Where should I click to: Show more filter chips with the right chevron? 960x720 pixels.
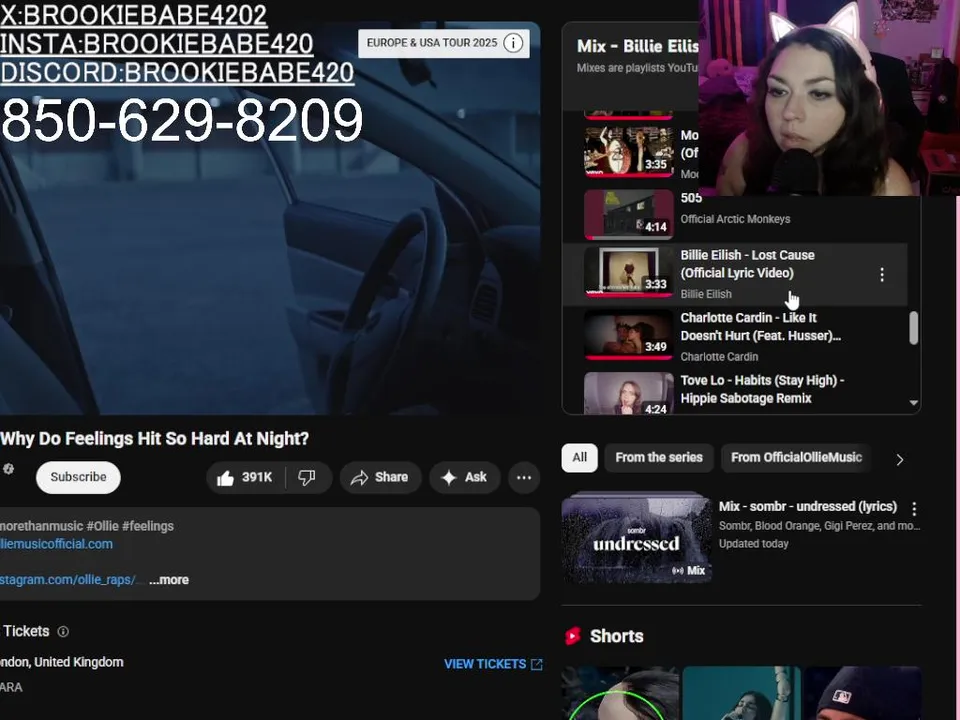point(899,459)
